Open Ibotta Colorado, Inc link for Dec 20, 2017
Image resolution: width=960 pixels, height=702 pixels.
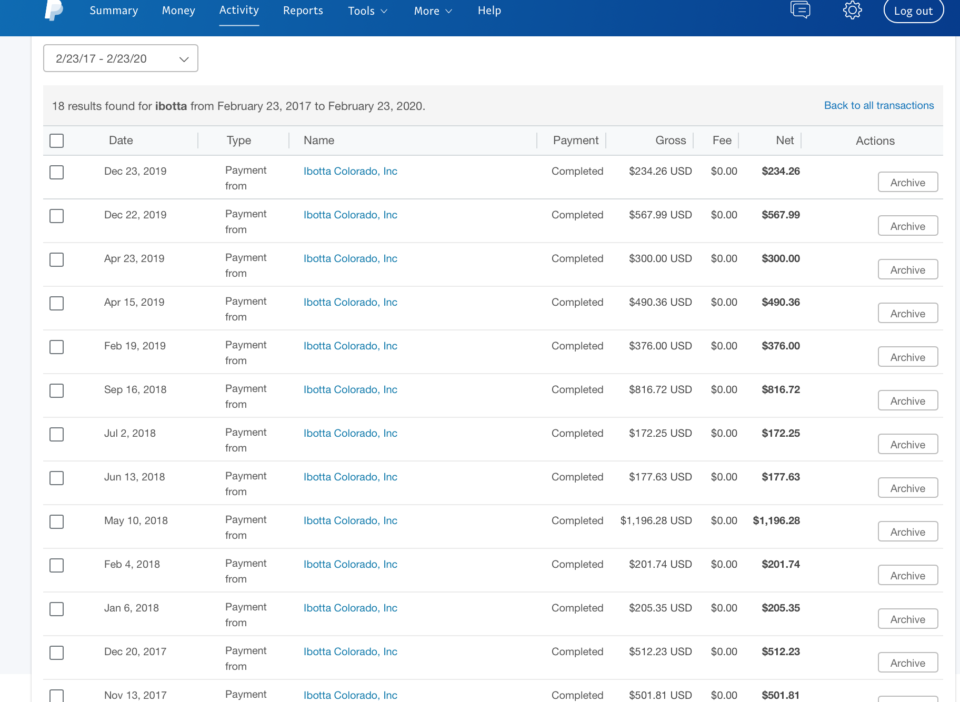coord(350,651)
